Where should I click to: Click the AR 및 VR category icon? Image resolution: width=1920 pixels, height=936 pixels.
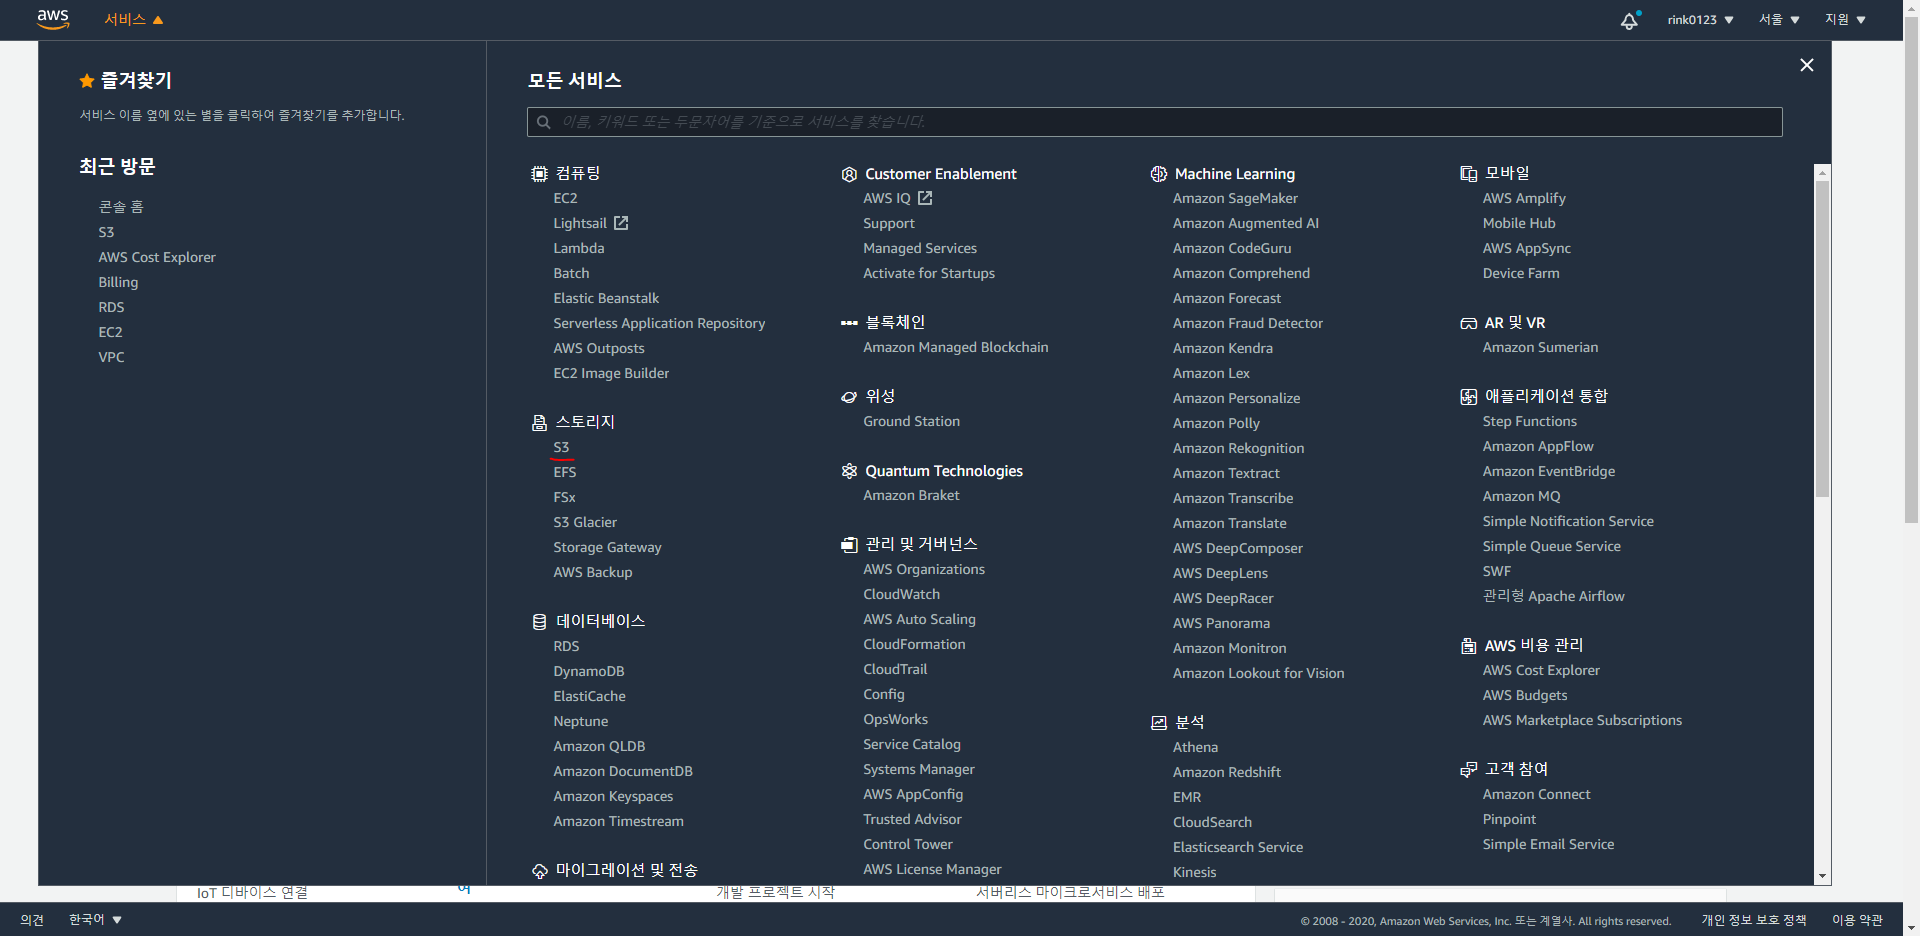pos(1469,323)
